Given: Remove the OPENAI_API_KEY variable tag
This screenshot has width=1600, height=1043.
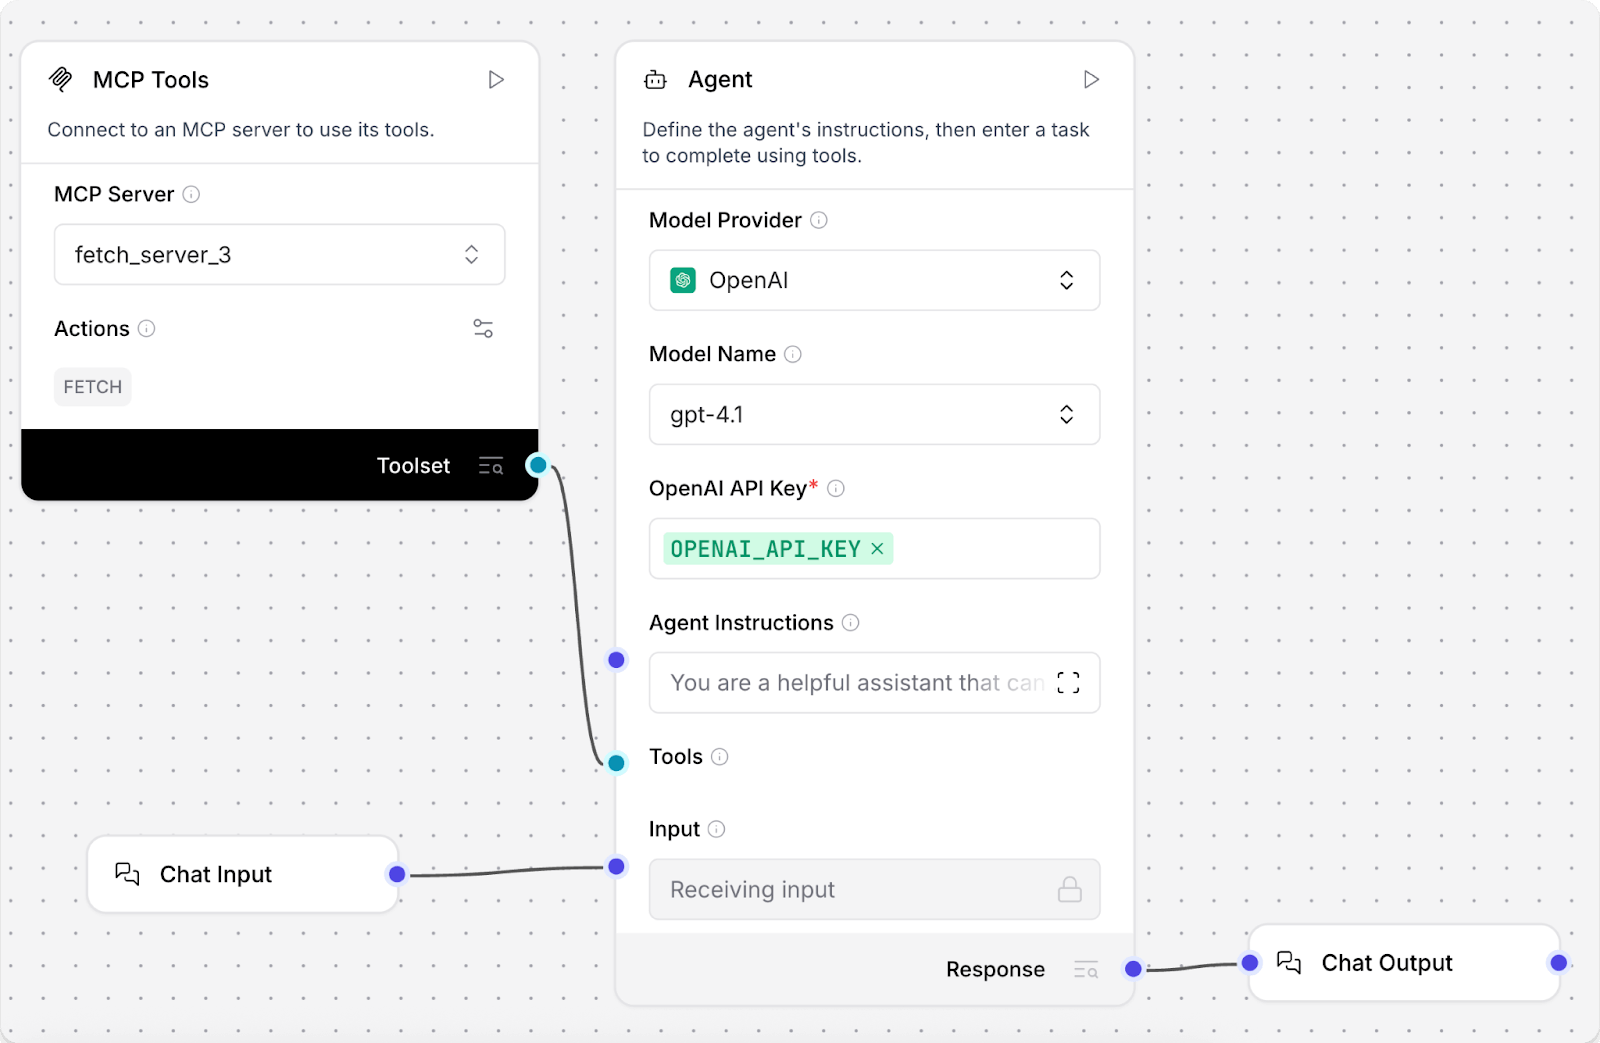Looking at the screenshot, I should pos(877,549).
